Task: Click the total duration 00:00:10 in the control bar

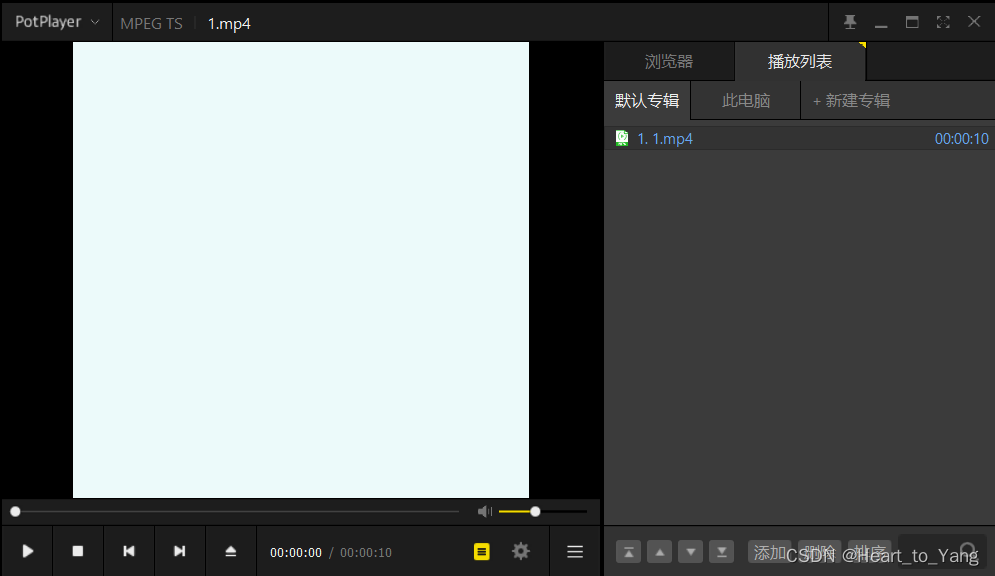Action: [x=366, y=553]
